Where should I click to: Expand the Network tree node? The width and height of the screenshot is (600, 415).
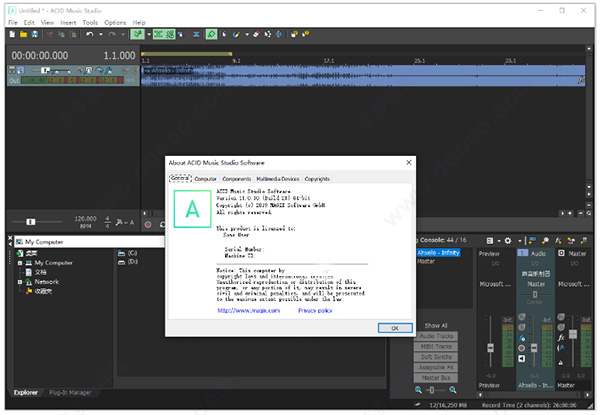pos(20,282)
